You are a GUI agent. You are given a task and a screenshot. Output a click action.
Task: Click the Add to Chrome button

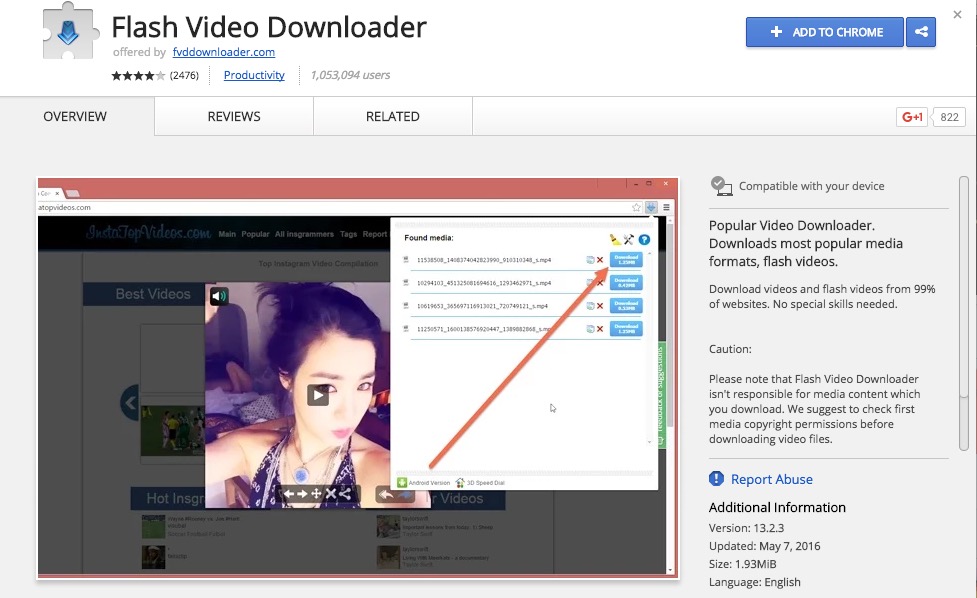click(x=824, y=32)
